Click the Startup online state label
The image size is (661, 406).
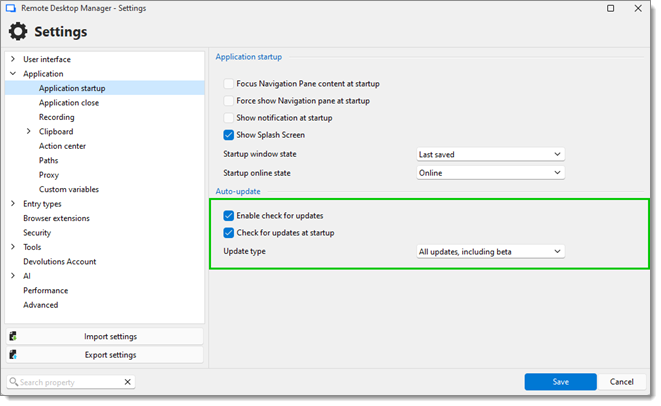pyautogui.click(x=257, y=173)
